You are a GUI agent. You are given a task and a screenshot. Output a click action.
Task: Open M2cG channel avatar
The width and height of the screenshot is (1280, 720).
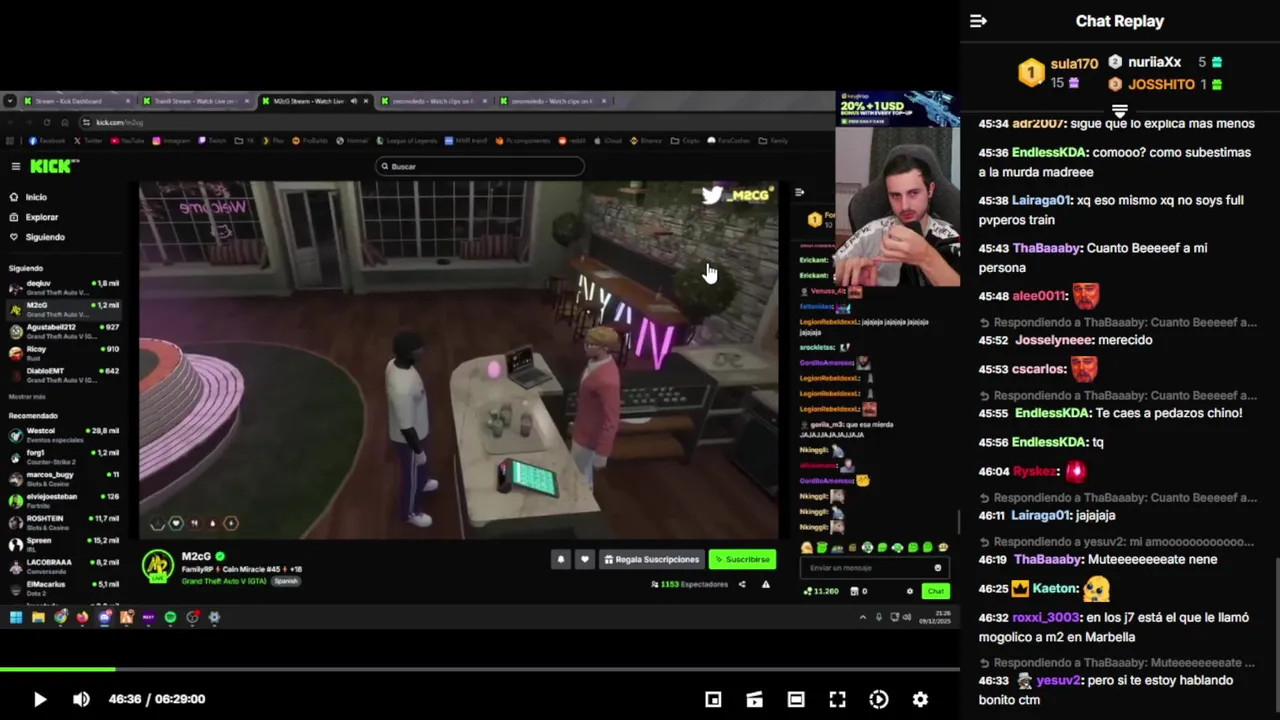[x=158, y=566]
